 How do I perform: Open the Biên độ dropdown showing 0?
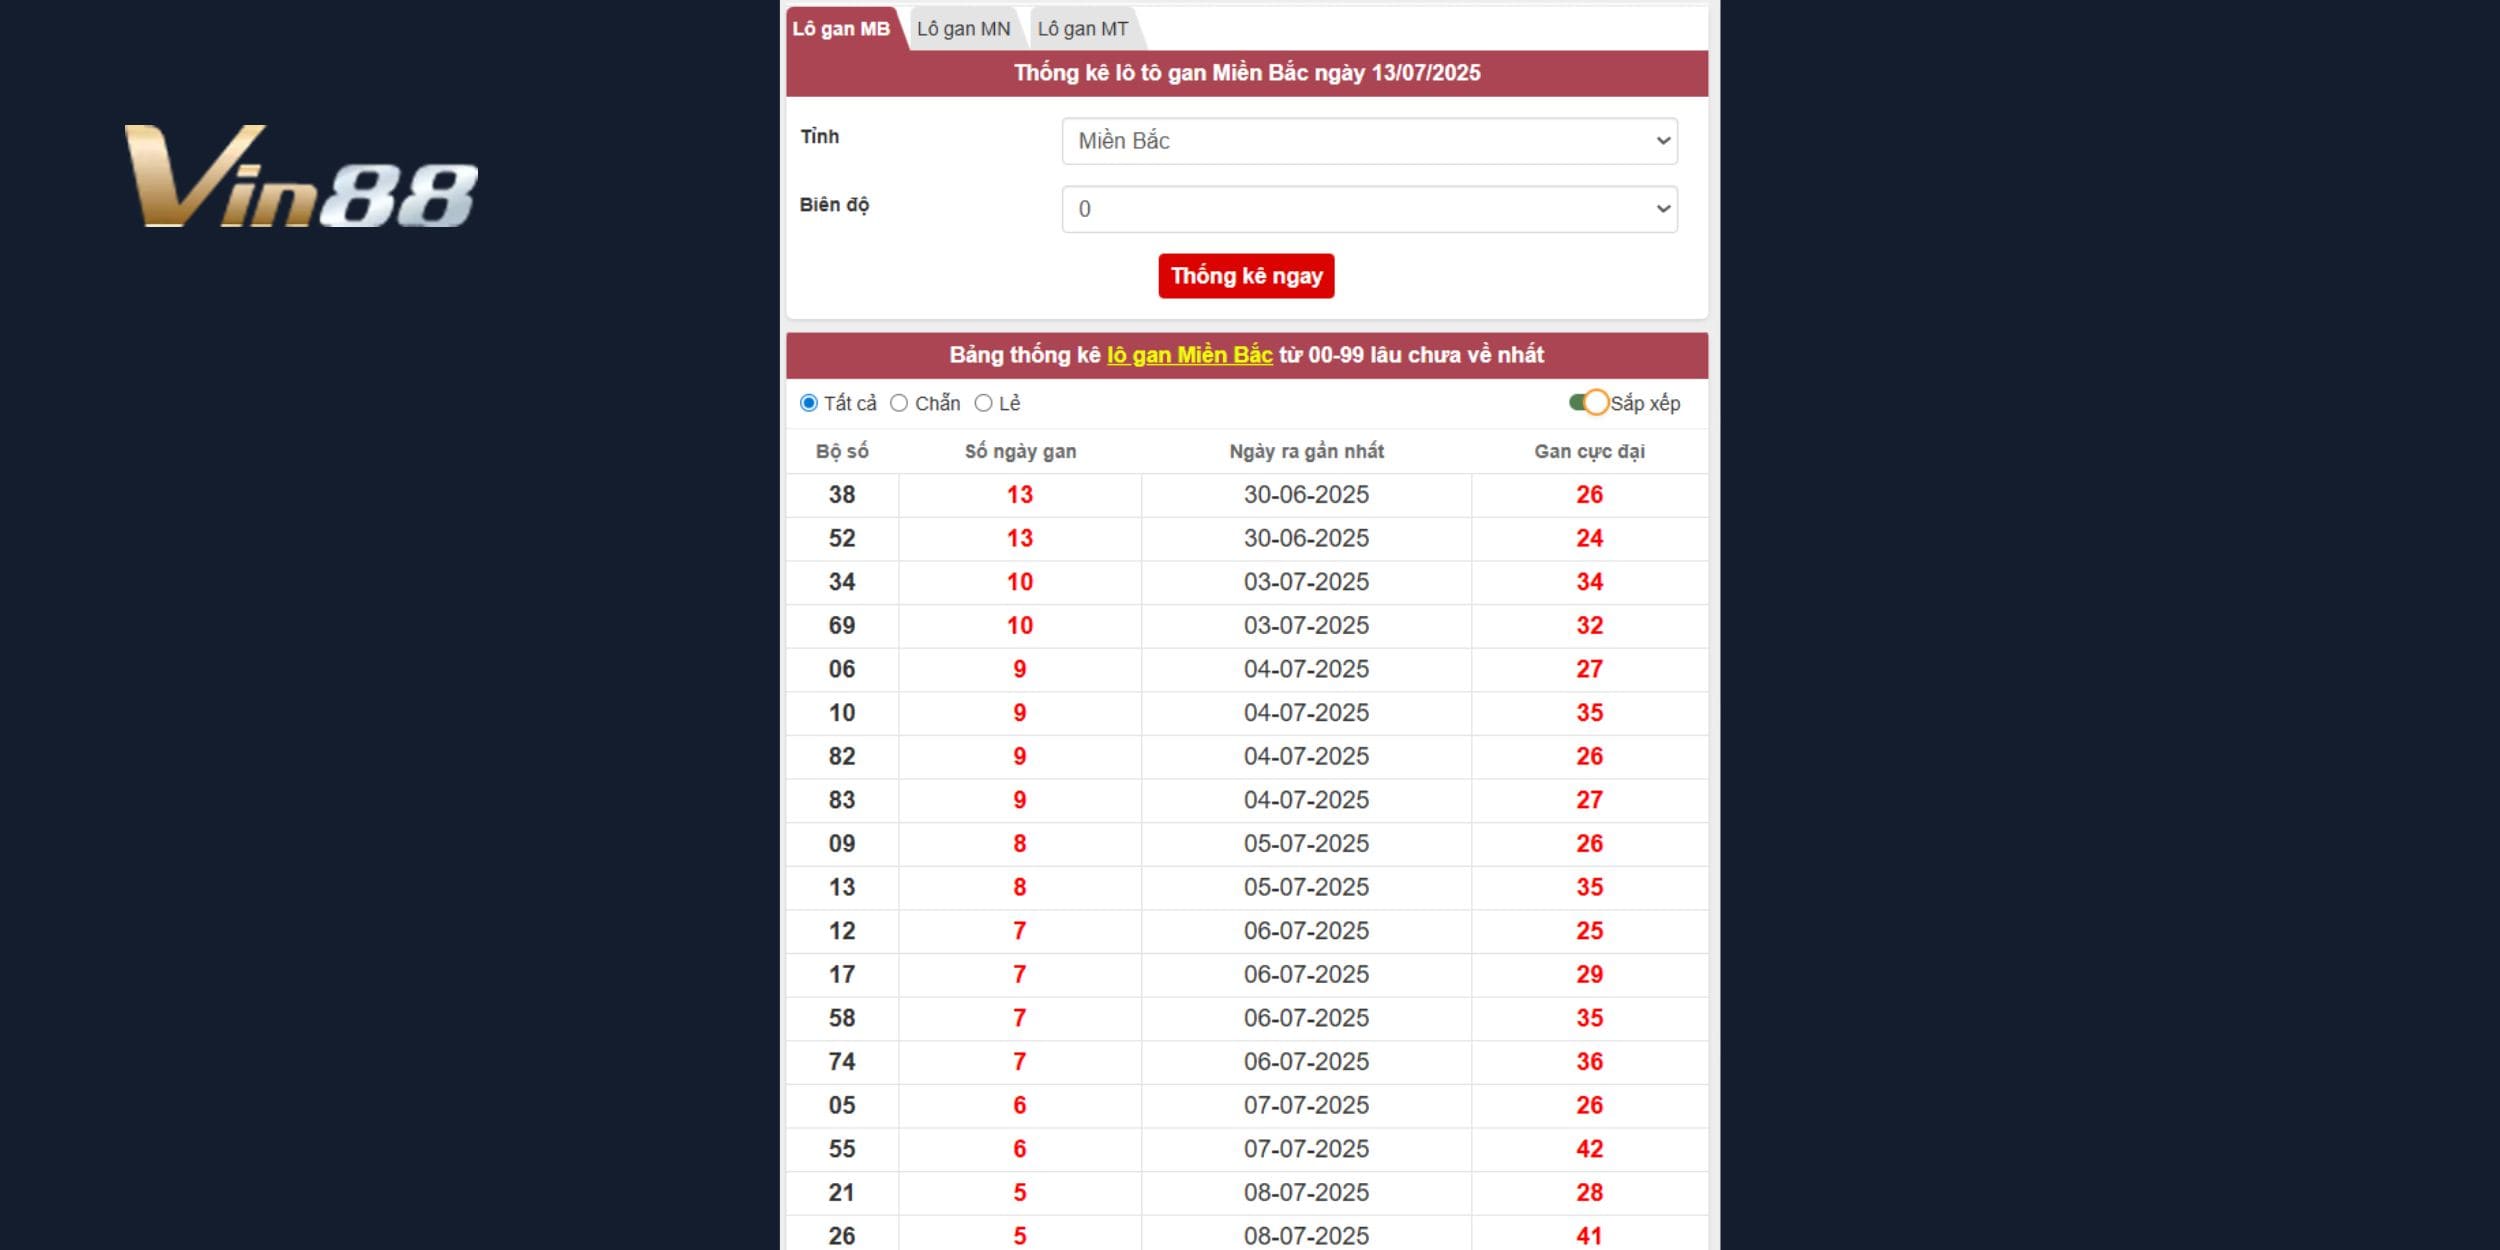[x=1369, y=209]
